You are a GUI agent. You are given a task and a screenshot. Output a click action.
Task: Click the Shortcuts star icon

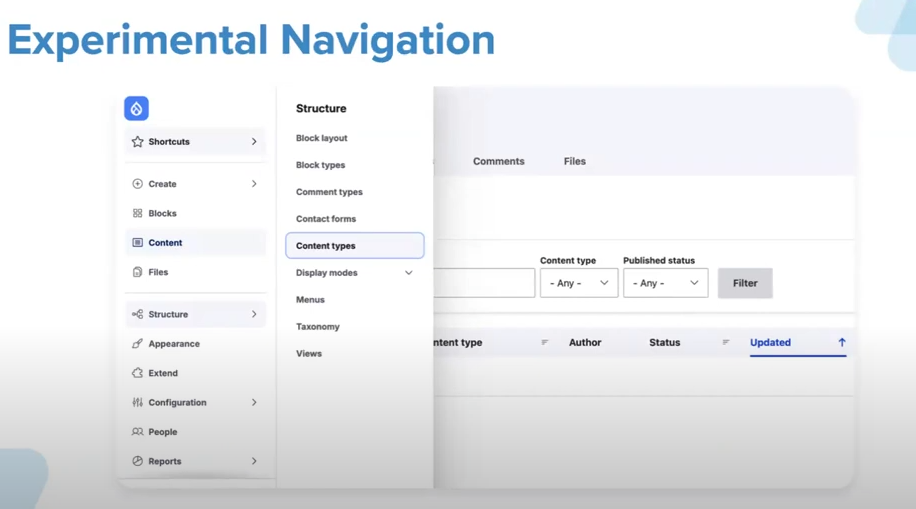pos(137,142)
